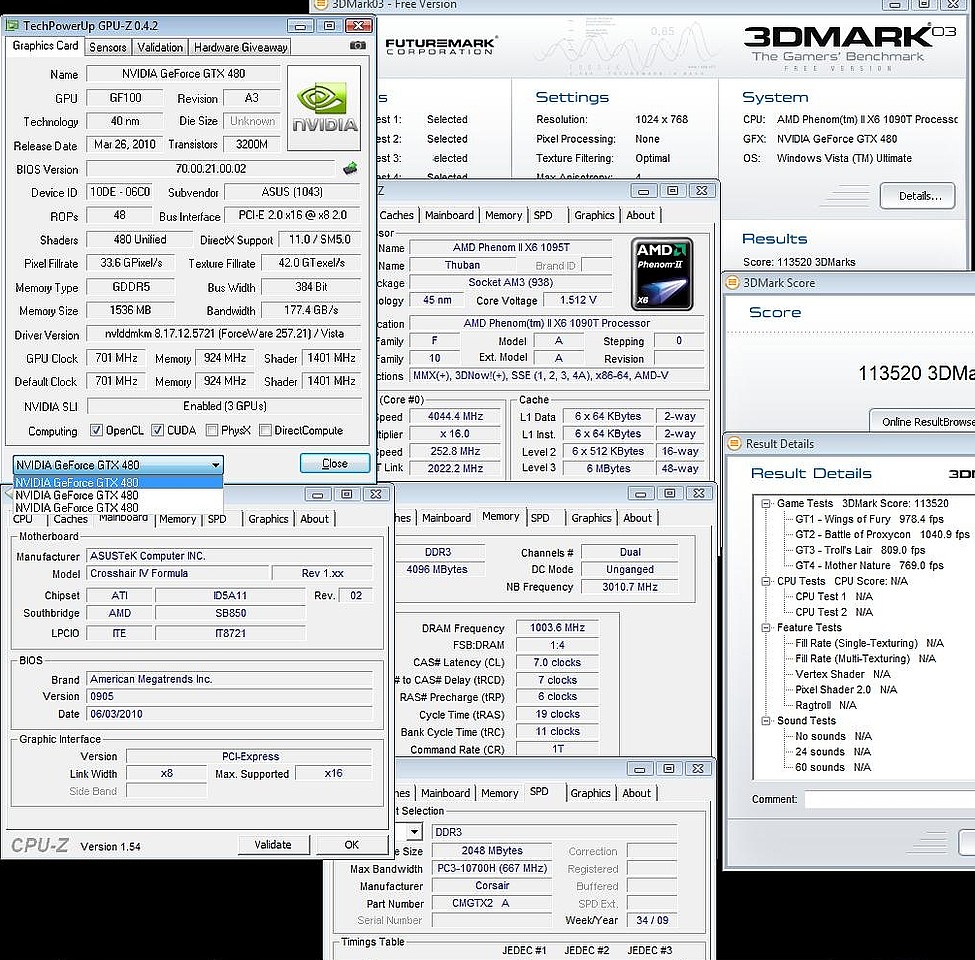Image resolution: width=975 pixels, height=960 pixels.
Task: Click the Core Speed value 4044.4 MHz
Action: tap(455, 416)
